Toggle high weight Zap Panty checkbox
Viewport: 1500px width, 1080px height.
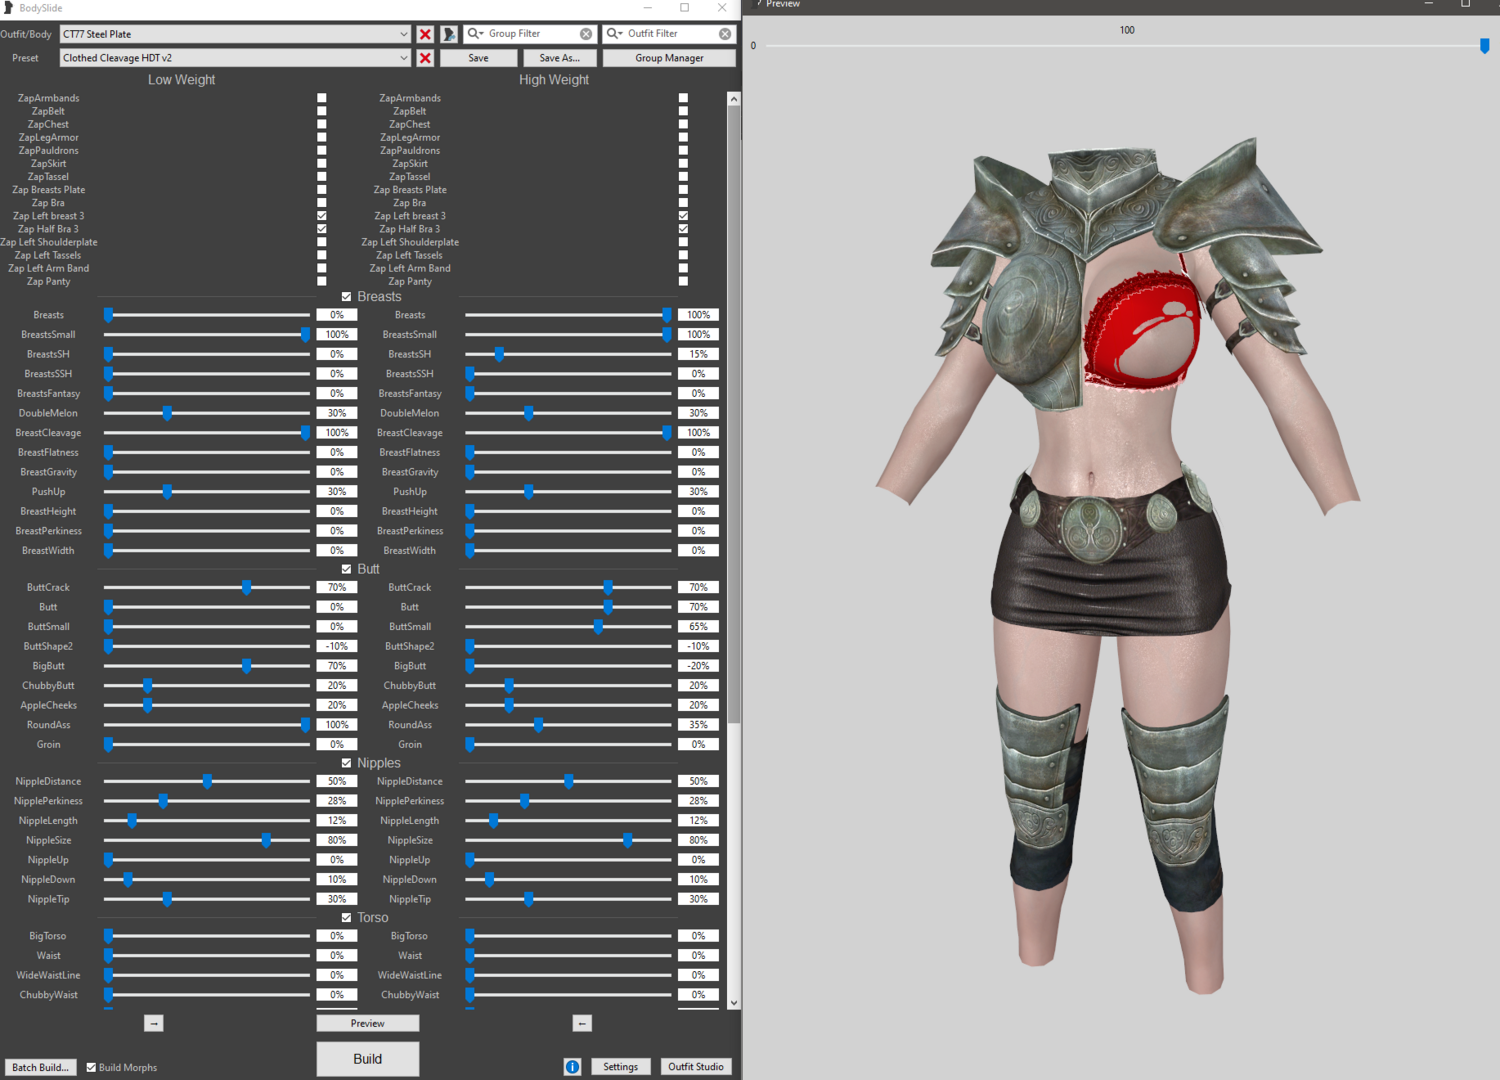683,281
